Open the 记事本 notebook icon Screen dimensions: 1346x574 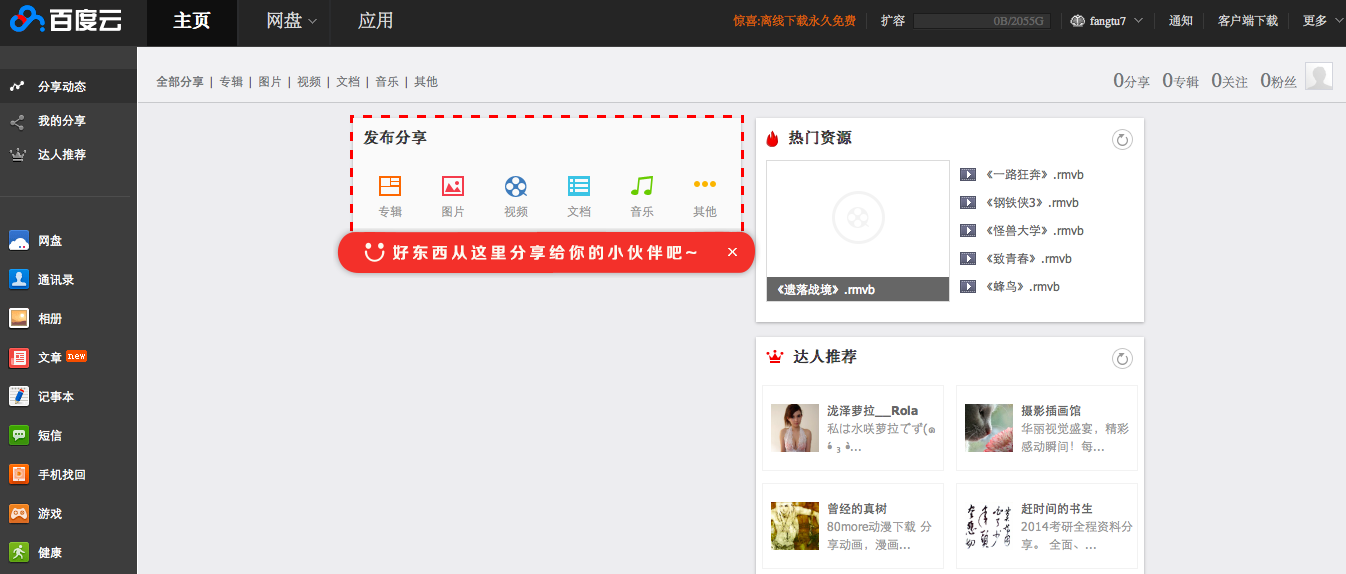tap(19, 397)
